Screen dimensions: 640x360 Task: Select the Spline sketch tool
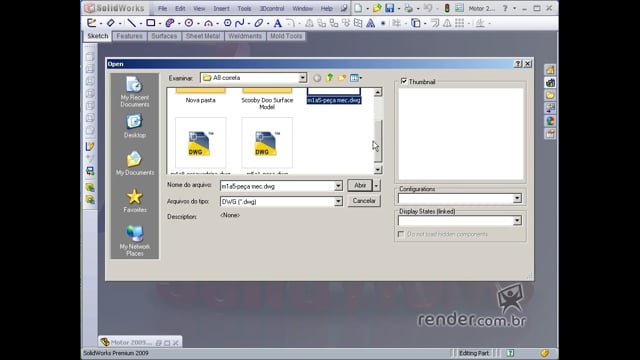point(240,23)
